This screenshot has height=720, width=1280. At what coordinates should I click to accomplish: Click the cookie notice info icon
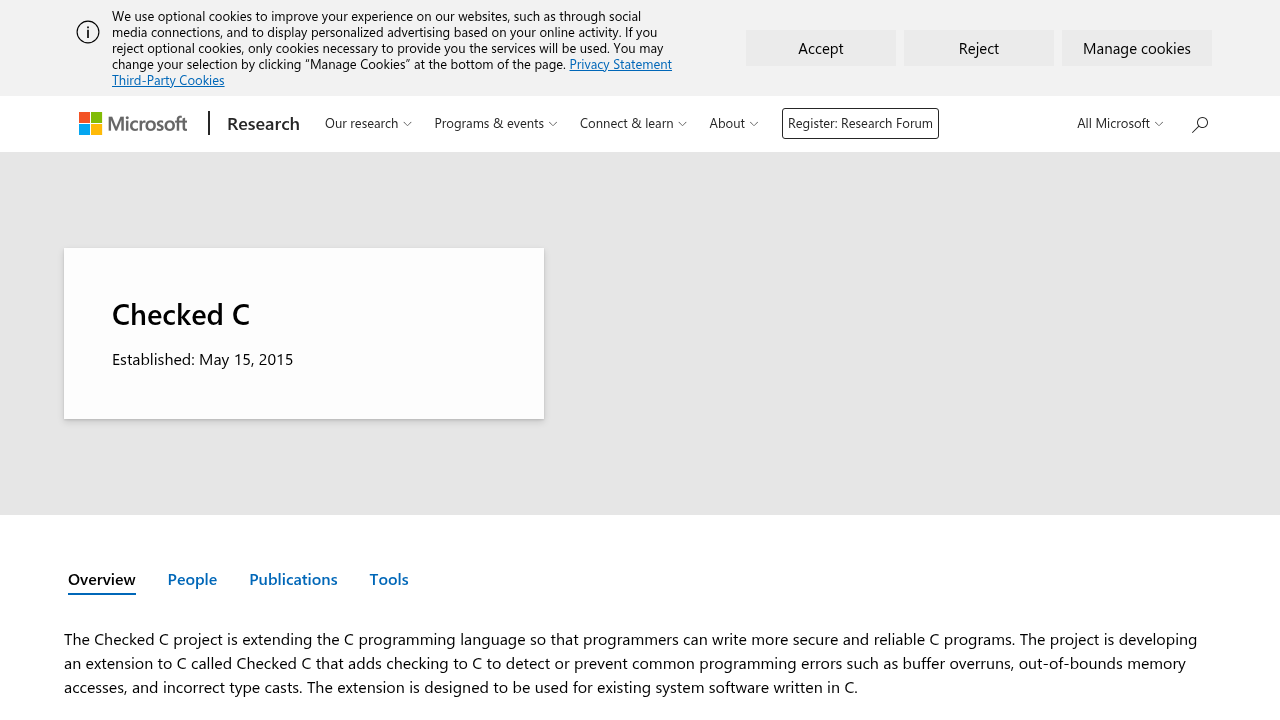pos(88,32)
